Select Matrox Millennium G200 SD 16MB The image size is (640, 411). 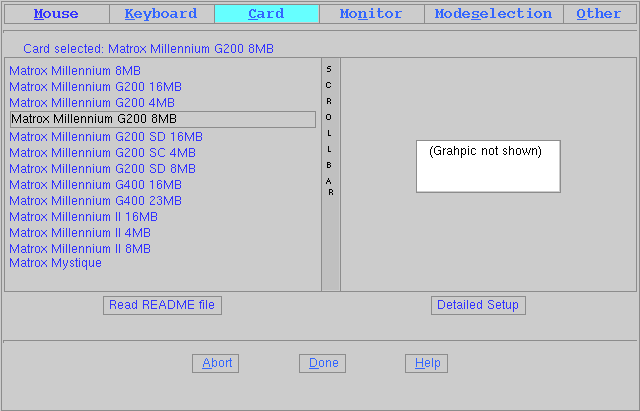click(x=106, y=137)
